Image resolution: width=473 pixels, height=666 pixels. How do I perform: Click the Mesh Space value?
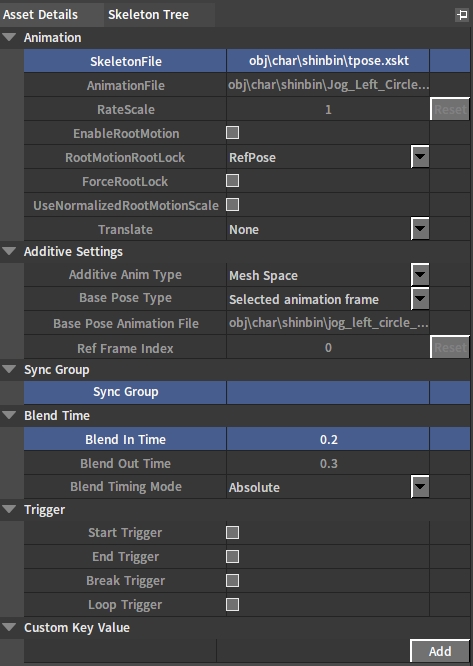(263, 276)
